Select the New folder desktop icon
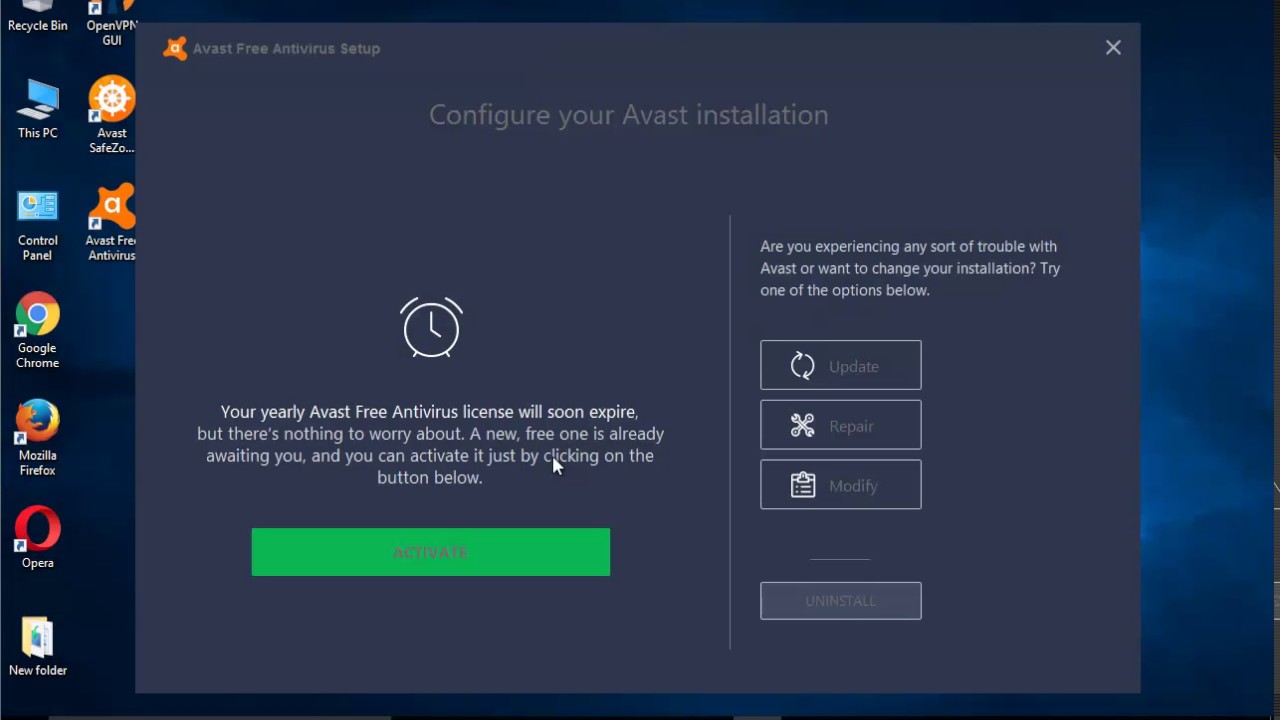Screen dimensions: 1280x720 38,646
